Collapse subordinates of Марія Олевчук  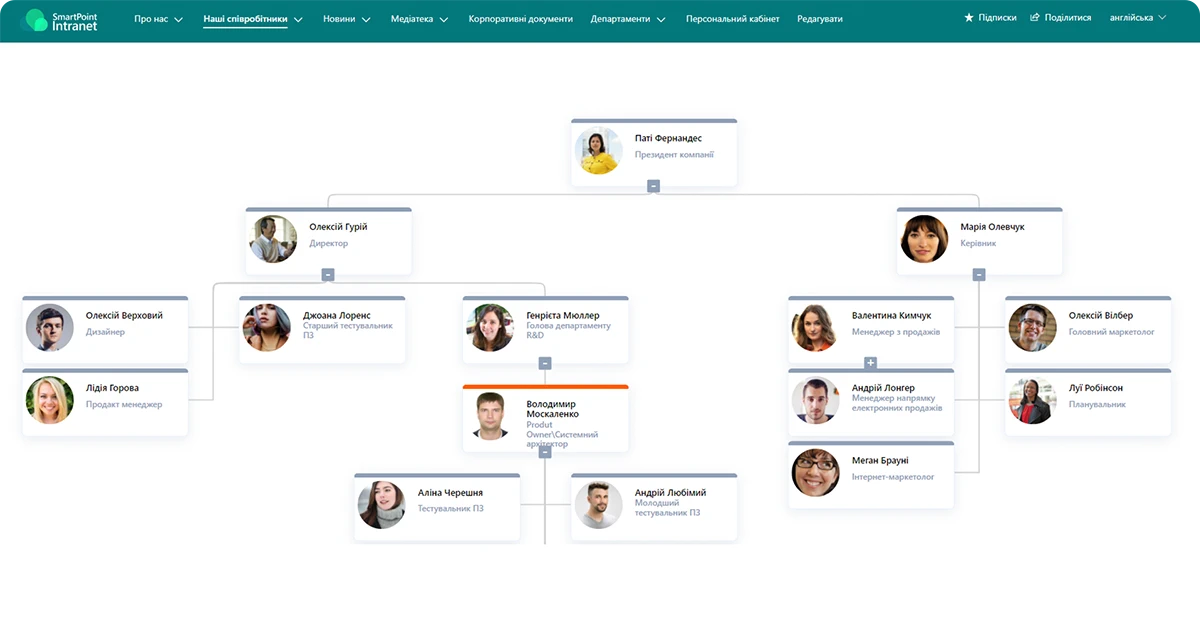(x=979, y=275)
